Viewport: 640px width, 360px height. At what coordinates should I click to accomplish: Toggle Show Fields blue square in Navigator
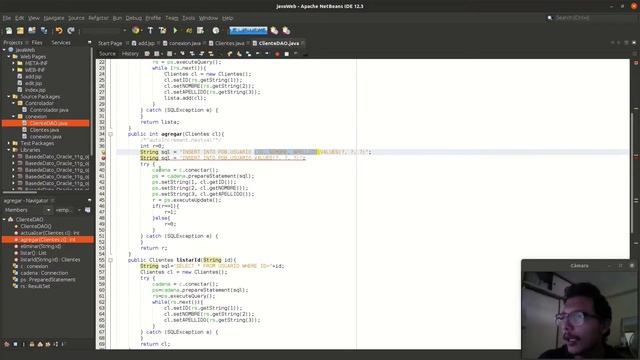pos(16,344)
